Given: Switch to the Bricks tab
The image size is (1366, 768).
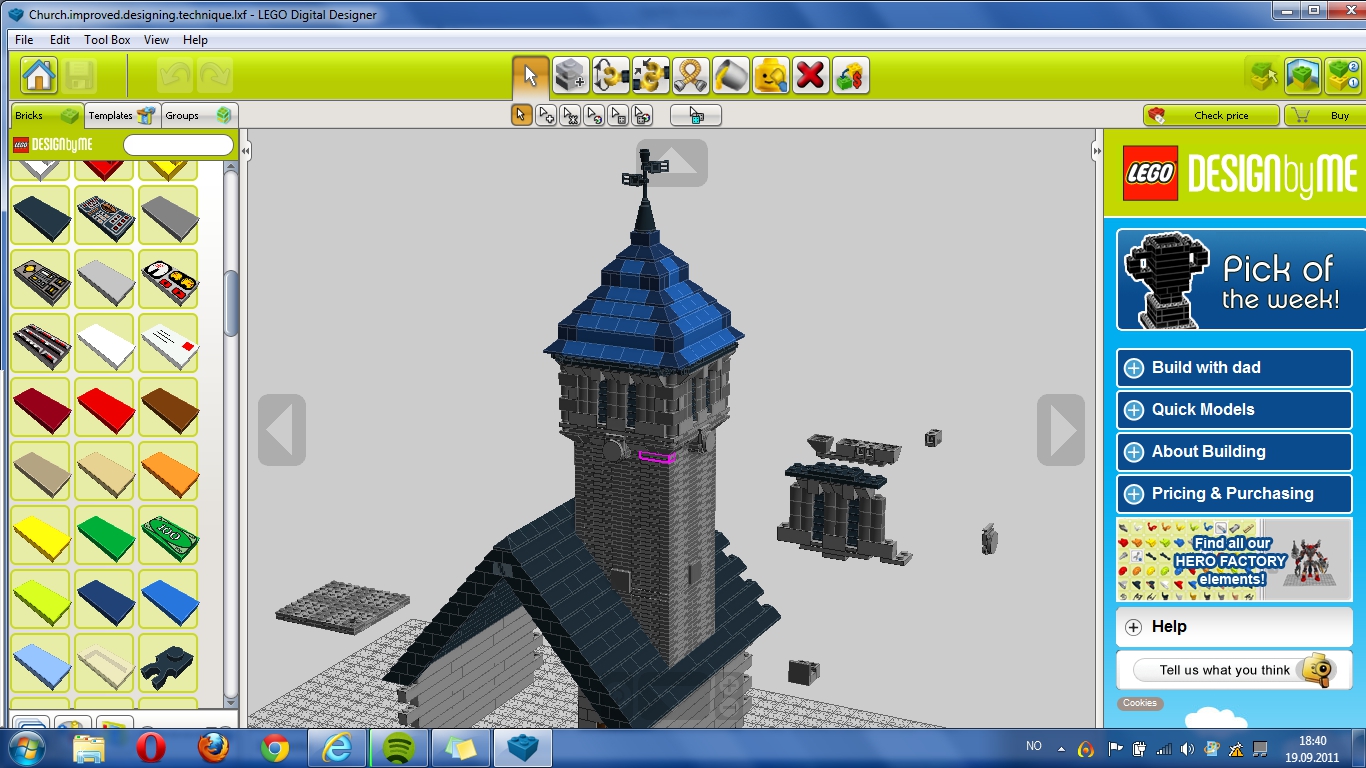Looking at the screenshot, I should [x=46, y=115].
